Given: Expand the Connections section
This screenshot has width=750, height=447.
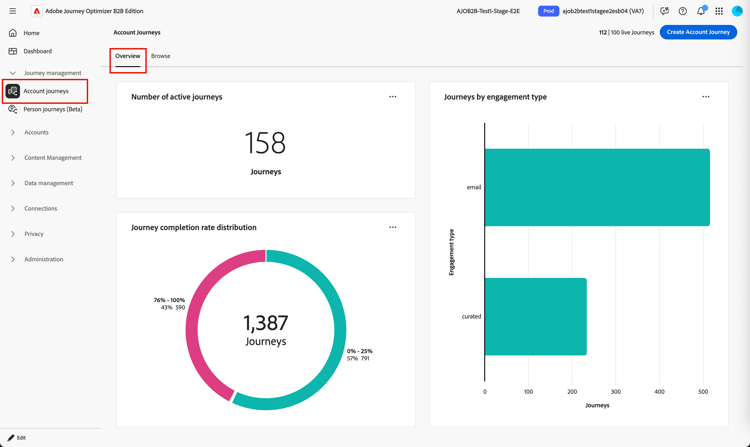Looking at the screenshot, I should tap(12, 208).
